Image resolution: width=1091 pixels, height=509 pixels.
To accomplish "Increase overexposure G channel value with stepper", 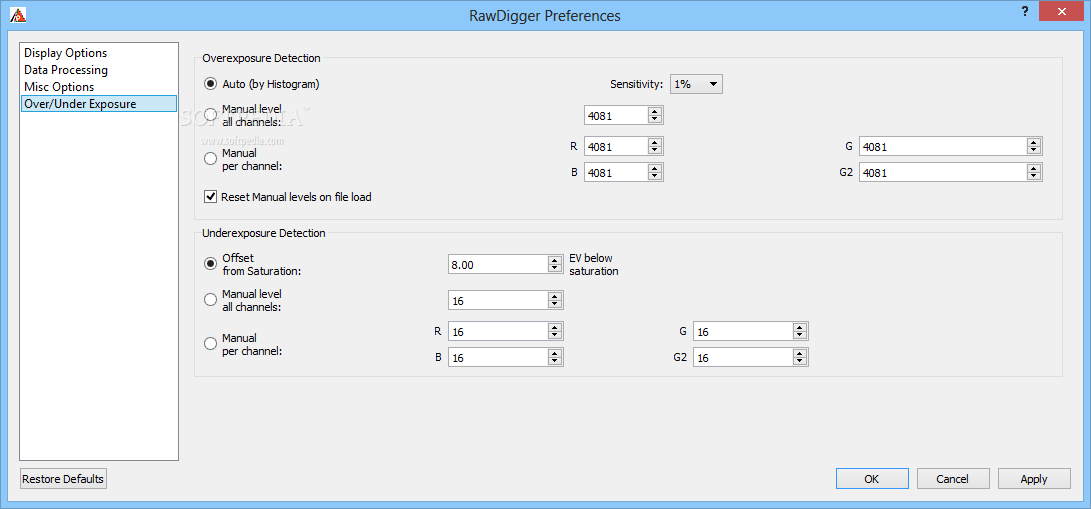I will [x=1033, y=143].
